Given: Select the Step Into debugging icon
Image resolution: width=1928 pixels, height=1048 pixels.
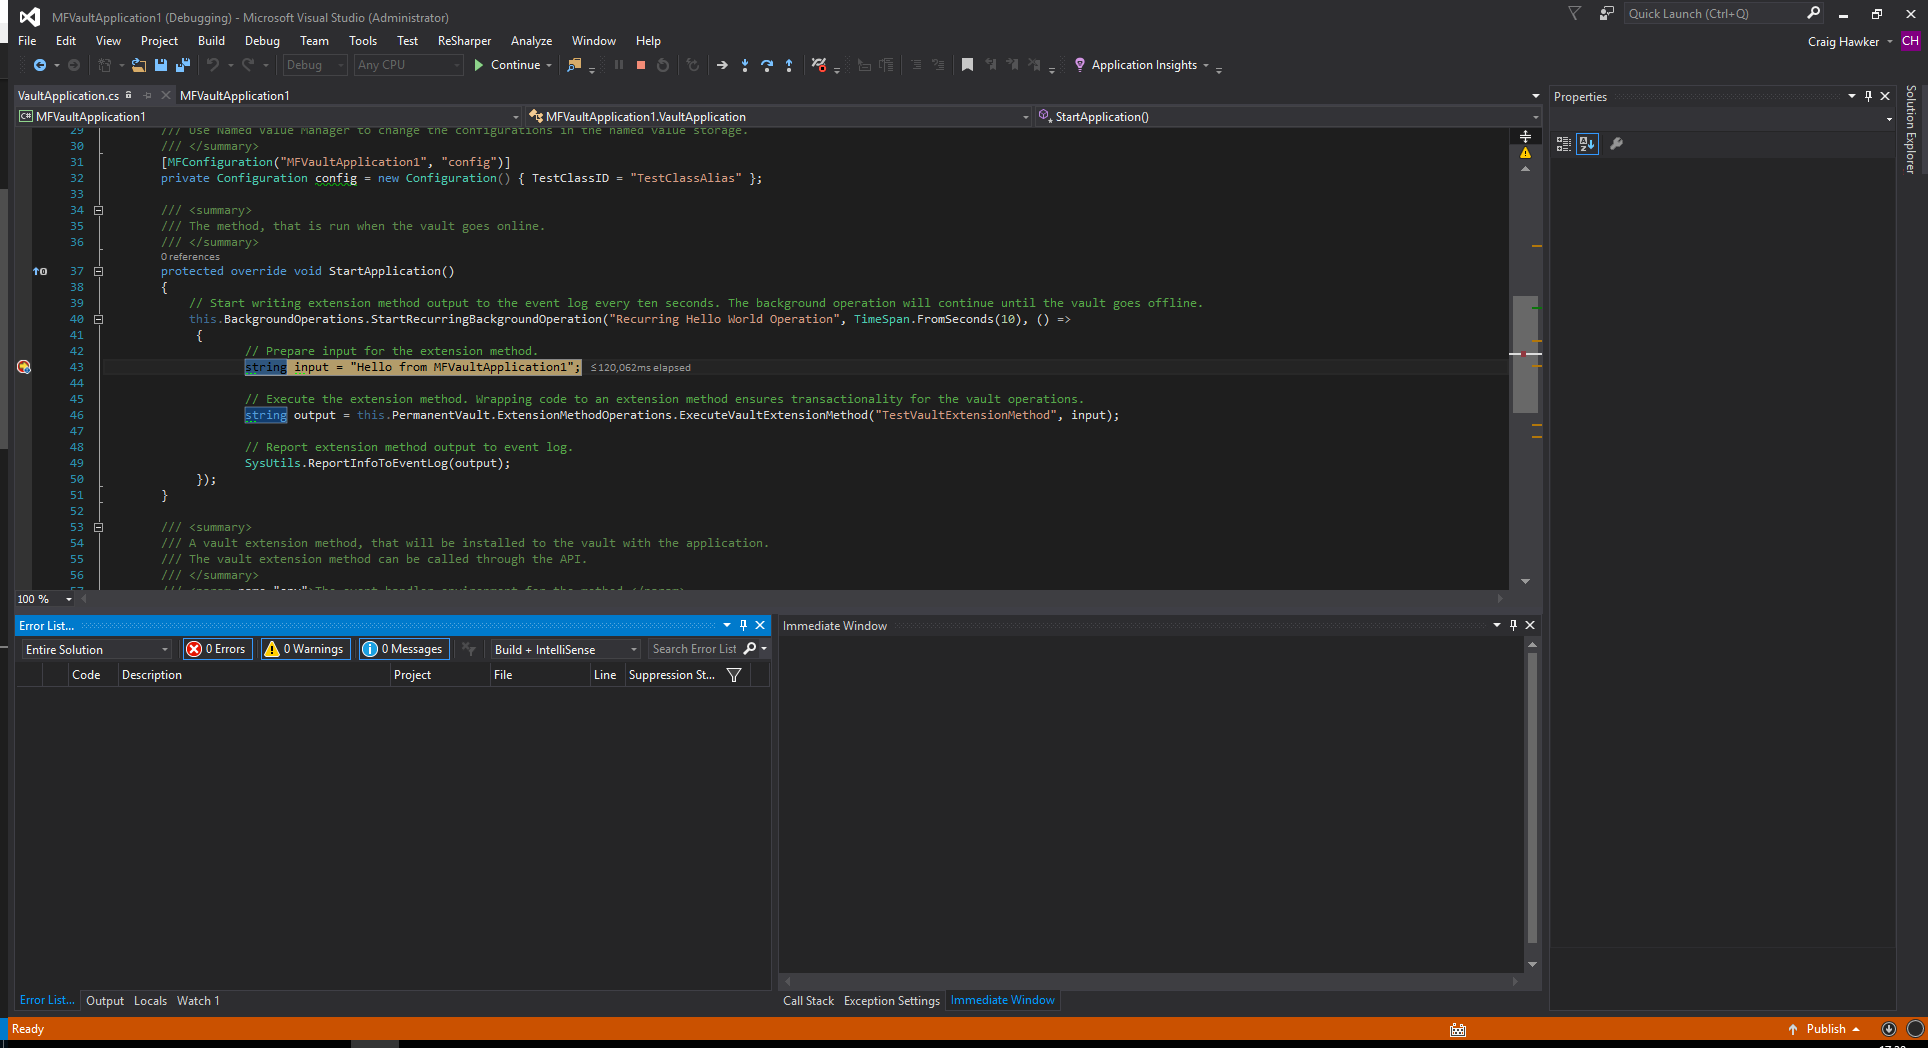Looking at the screenshot, I should tap(745, 65).
